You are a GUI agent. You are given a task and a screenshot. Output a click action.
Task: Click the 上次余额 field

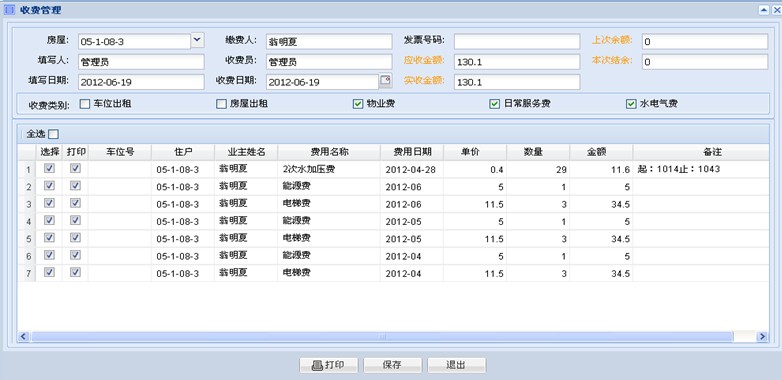pos(705,41)
